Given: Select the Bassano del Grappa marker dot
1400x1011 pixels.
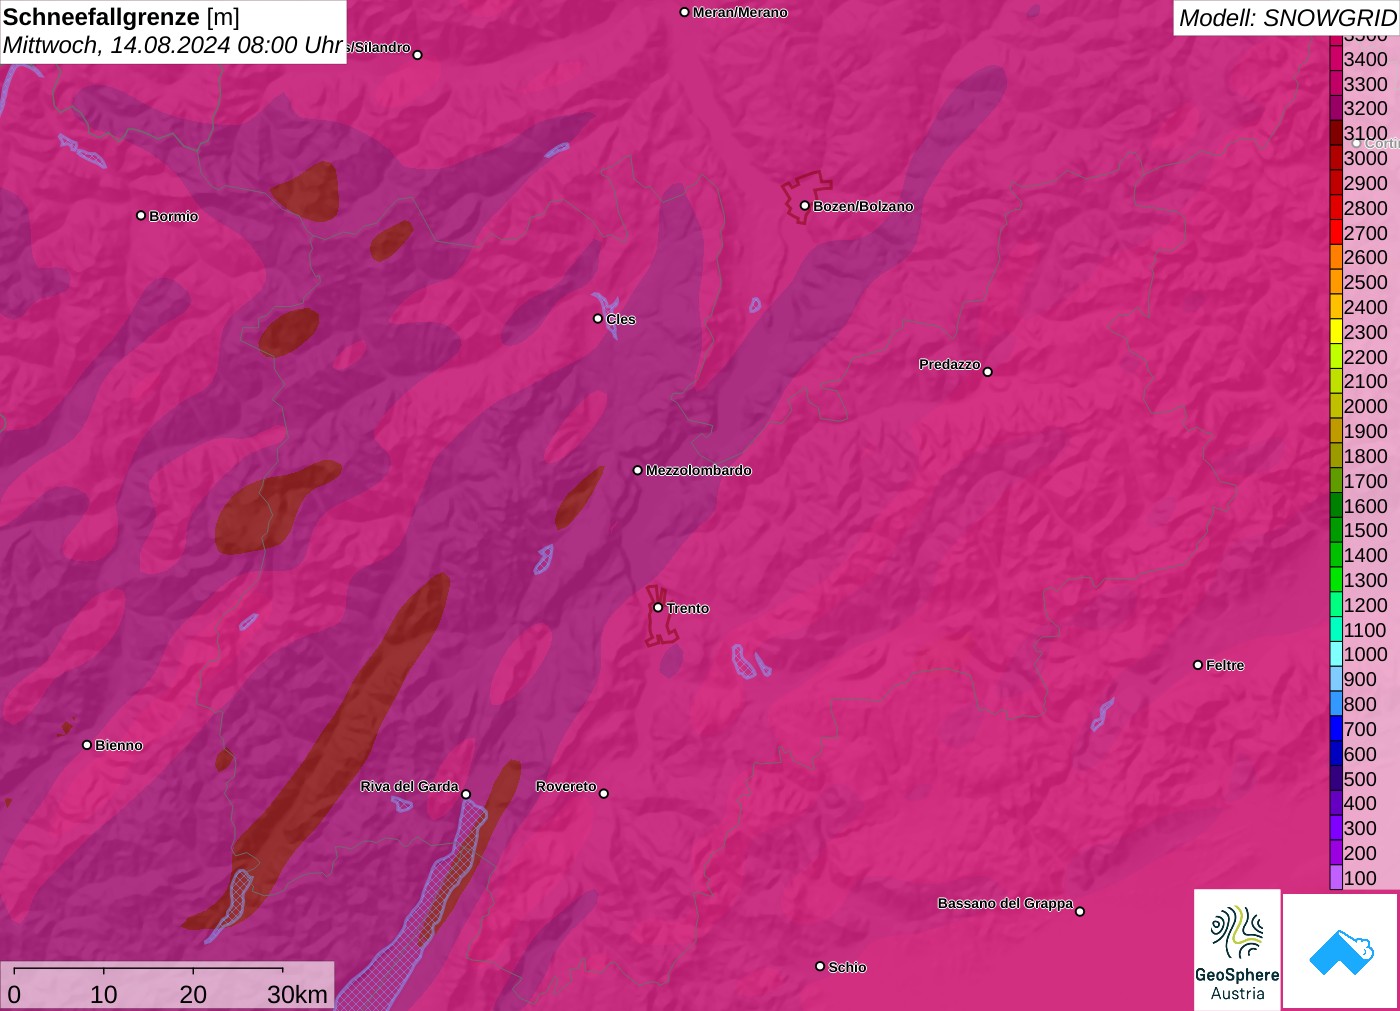Looking at the screenshot, I should [x=1080, y=911].
